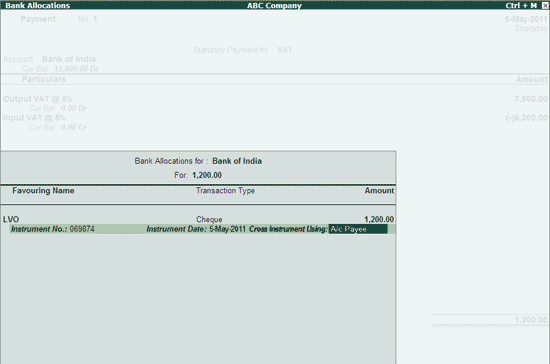Click the Instrument No. value 069874
The height and width of the screenshot is (364, 550).
82,229
